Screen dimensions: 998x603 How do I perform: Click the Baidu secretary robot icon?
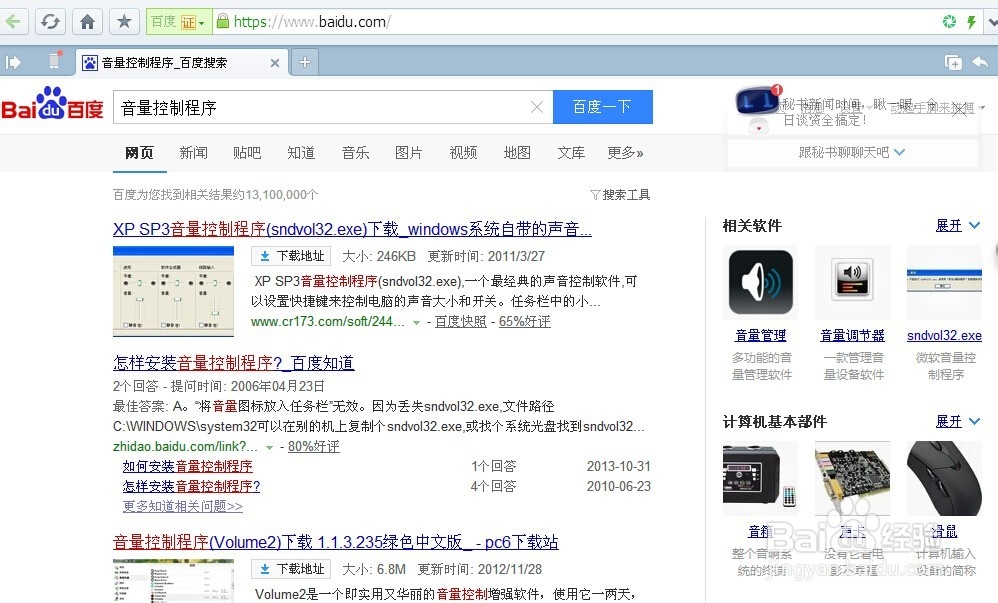[757, 108]
